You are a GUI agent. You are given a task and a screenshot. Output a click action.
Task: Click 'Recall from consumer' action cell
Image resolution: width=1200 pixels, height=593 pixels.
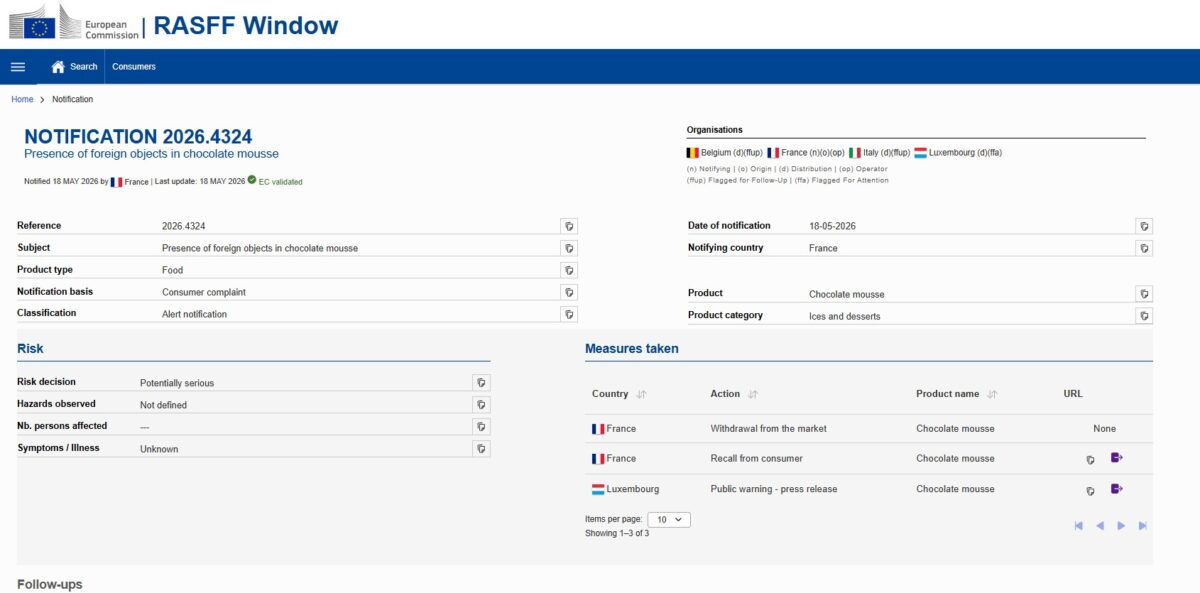756,459
